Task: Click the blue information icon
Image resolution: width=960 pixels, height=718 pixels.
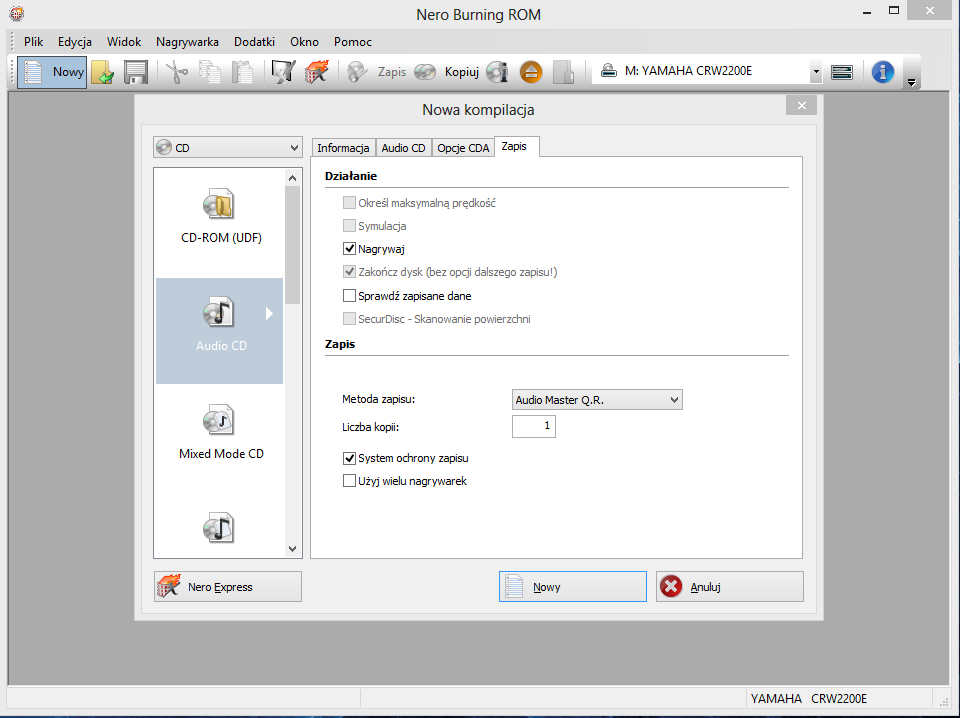Action: pos(882,72)
